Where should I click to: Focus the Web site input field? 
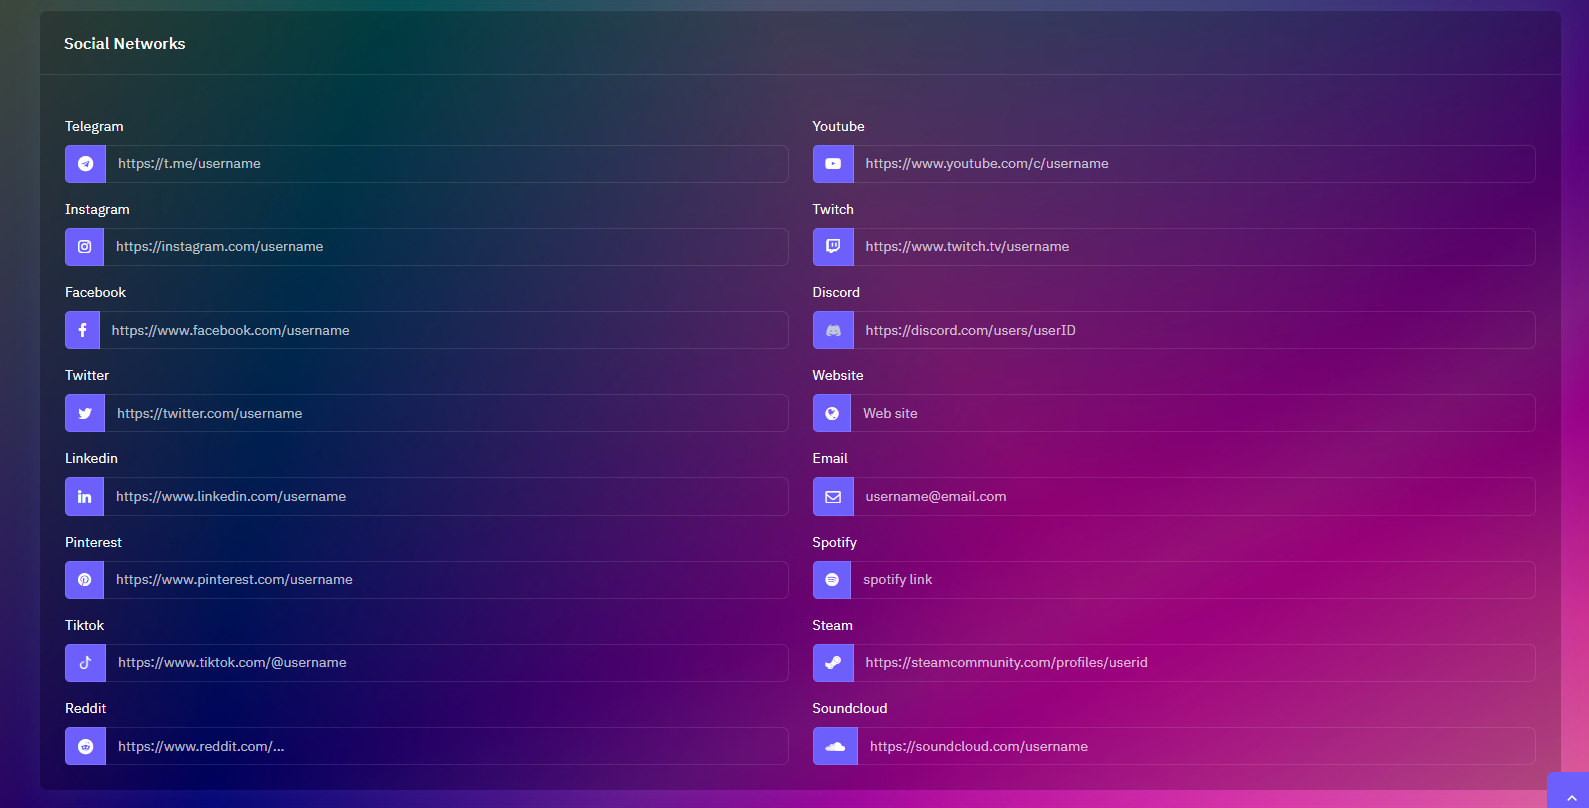click(x=1193, y=413)
